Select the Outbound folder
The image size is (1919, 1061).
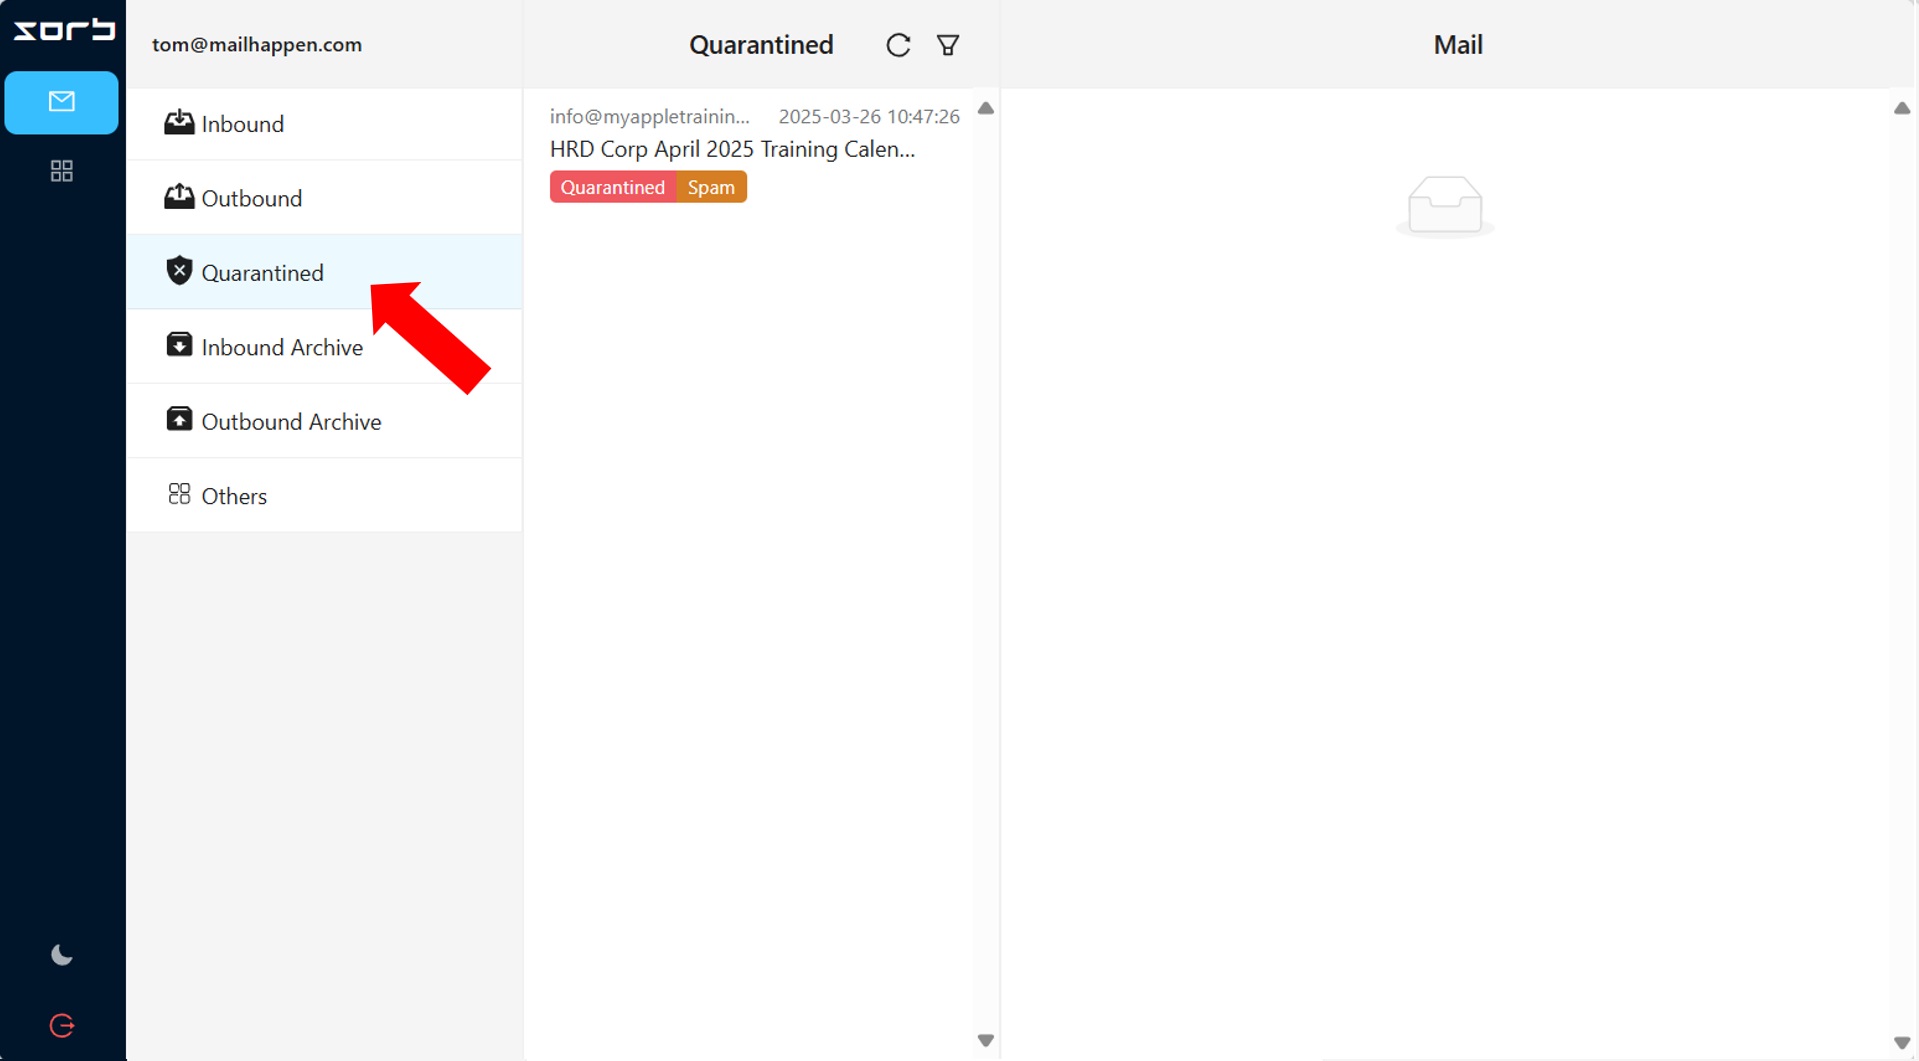[x=251, y=198]
